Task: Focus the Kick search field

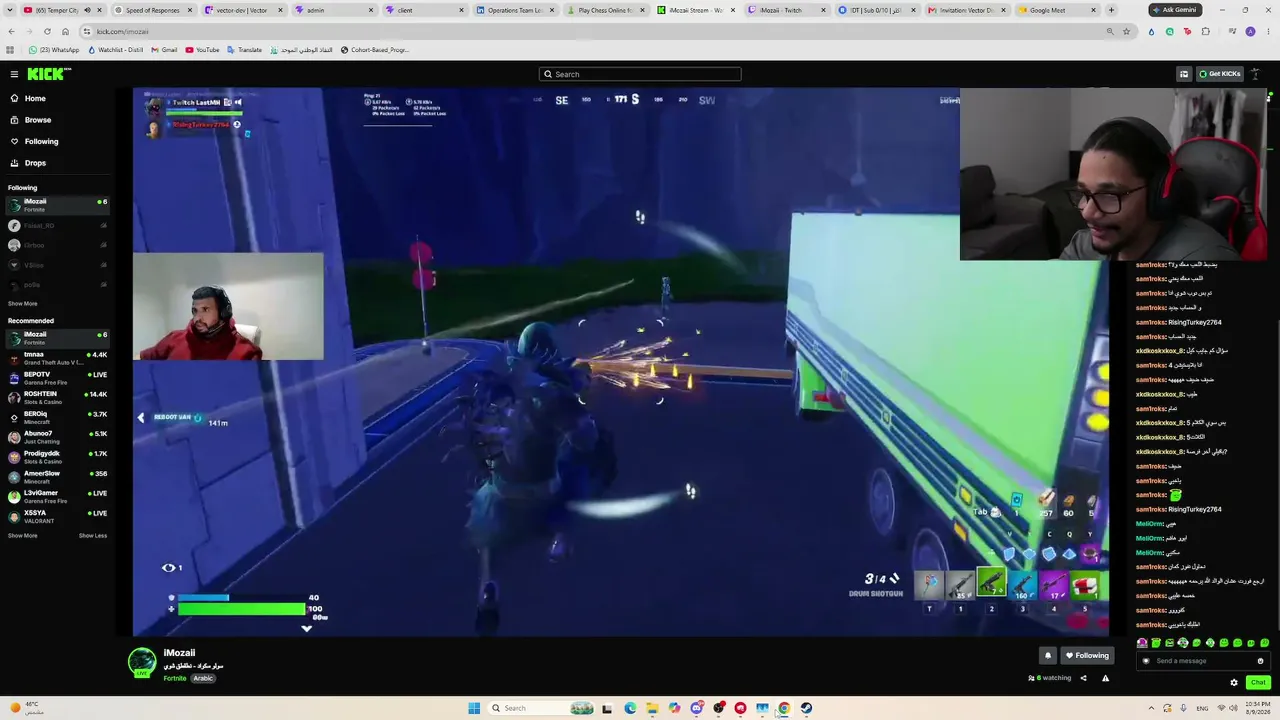Action: tap(640, 74)
